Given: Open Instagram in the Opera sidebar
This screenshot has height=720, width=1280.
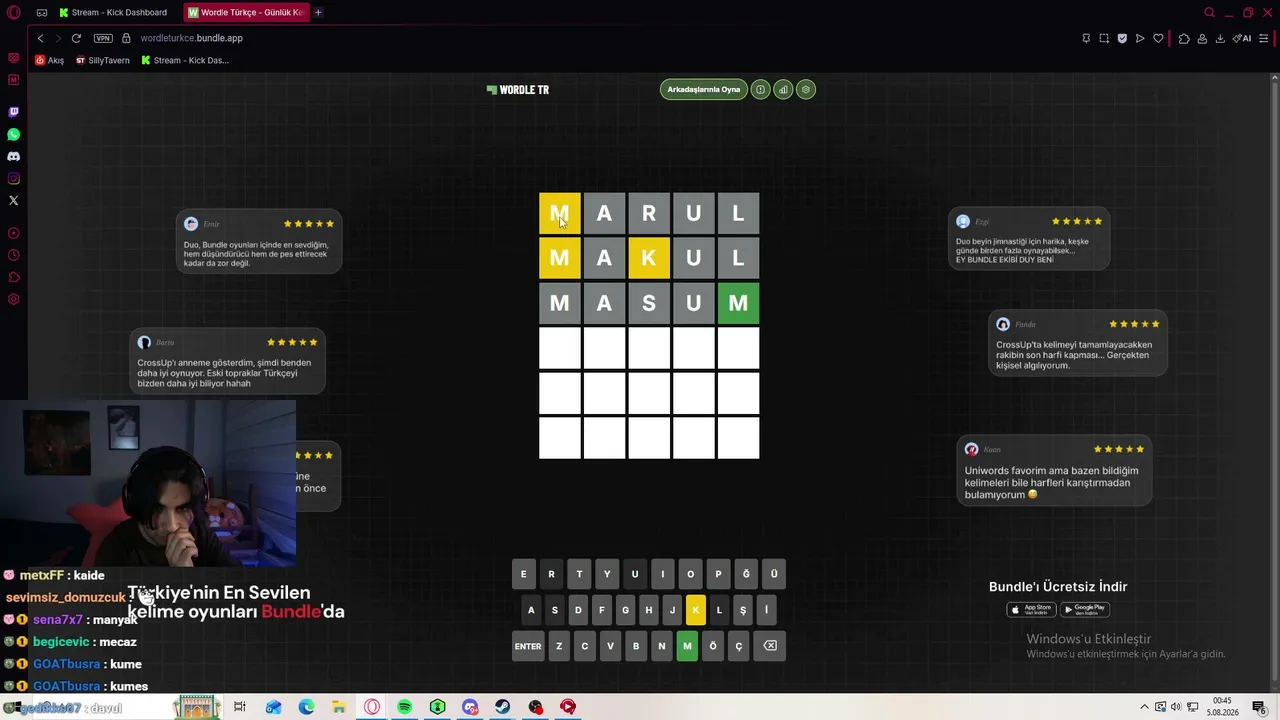Looking at the screenshot, I should [13, 178].
